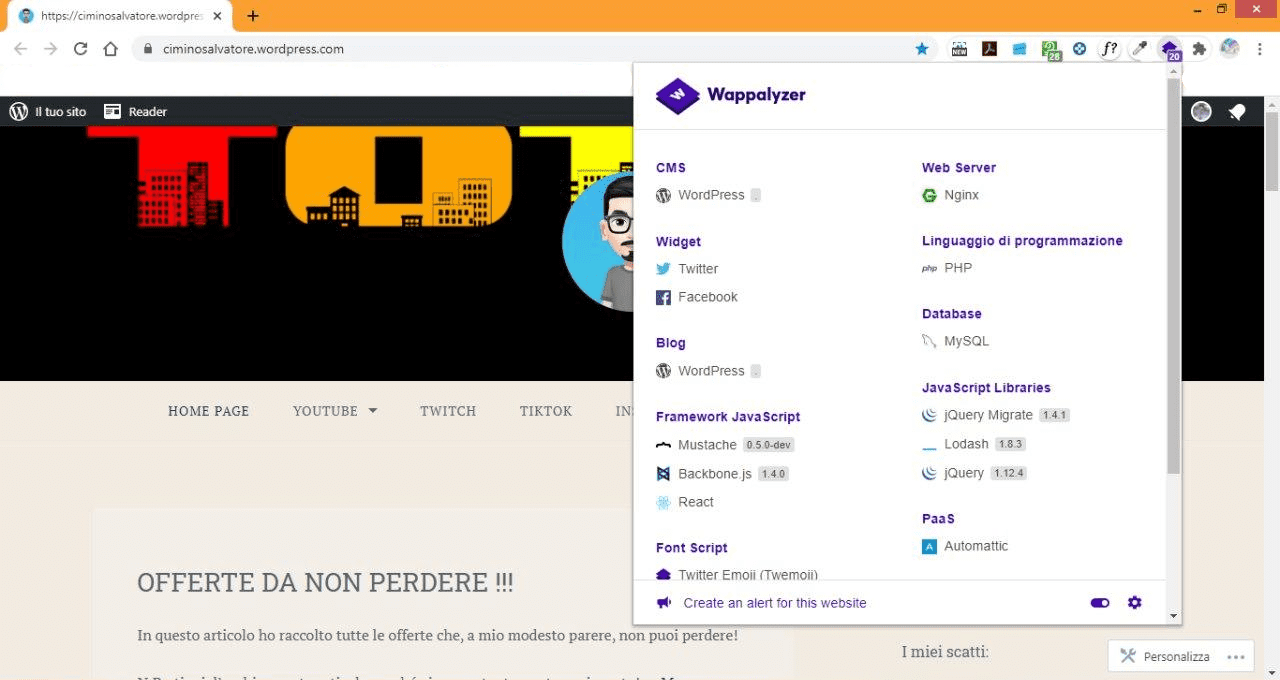Open Chrome's three-dot menu

[1260, 49]
